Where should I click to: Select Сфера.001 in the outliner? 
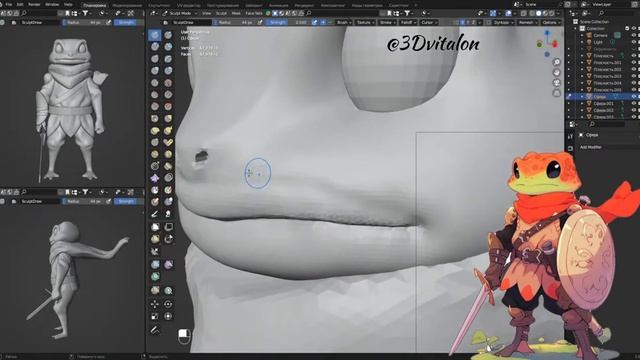tap(603, 104)
